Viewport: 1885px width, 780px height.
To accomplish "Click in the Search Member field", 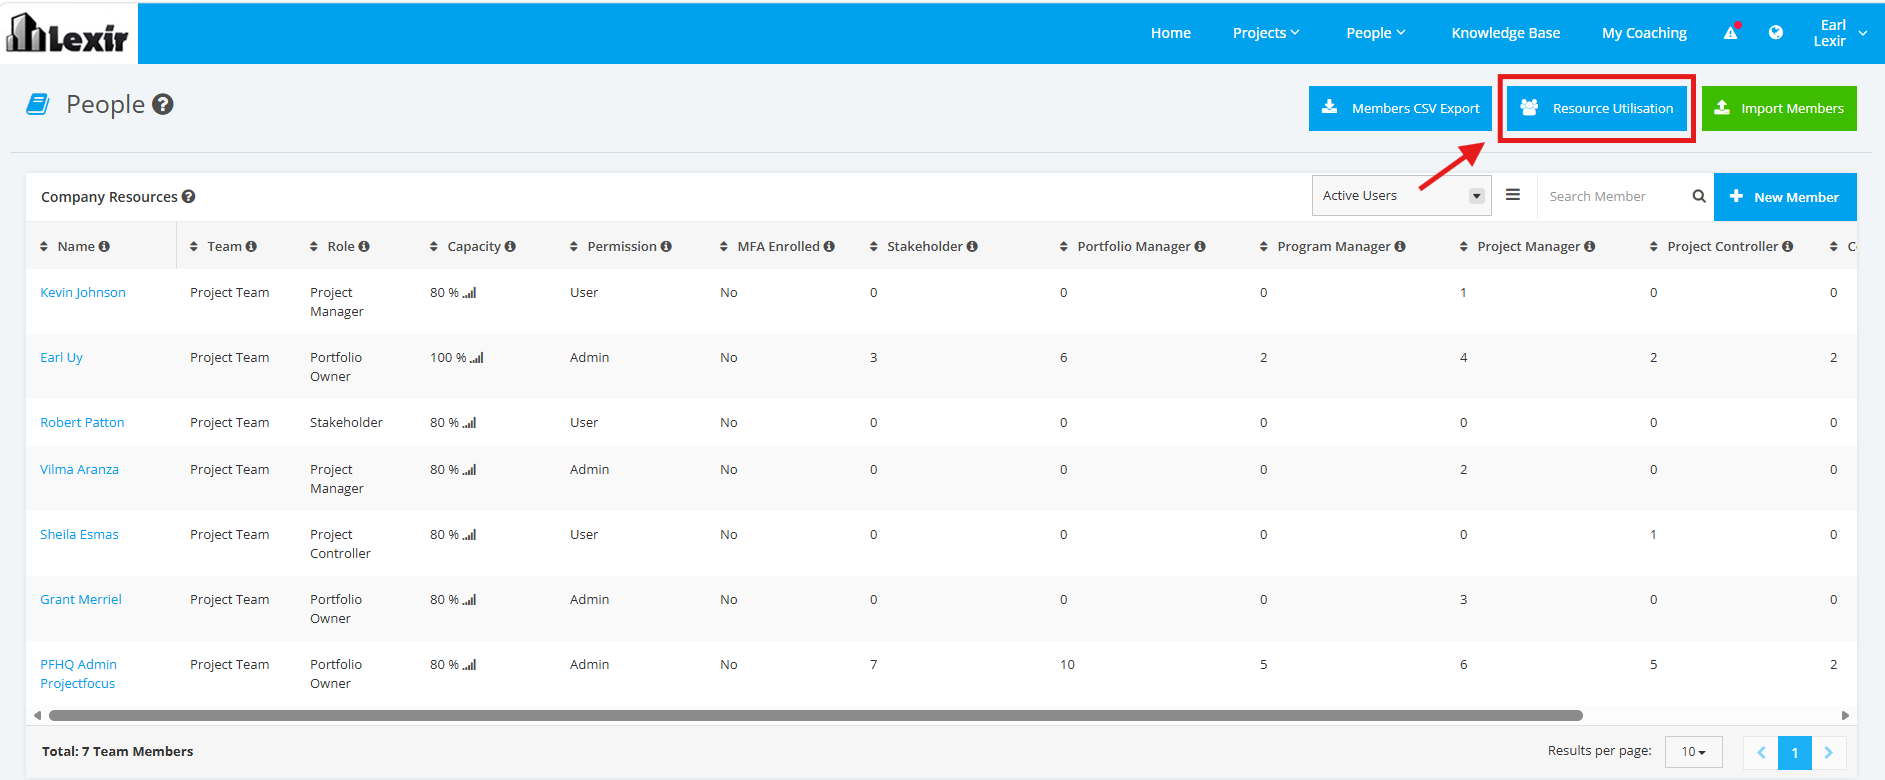I will (1613, 196).
